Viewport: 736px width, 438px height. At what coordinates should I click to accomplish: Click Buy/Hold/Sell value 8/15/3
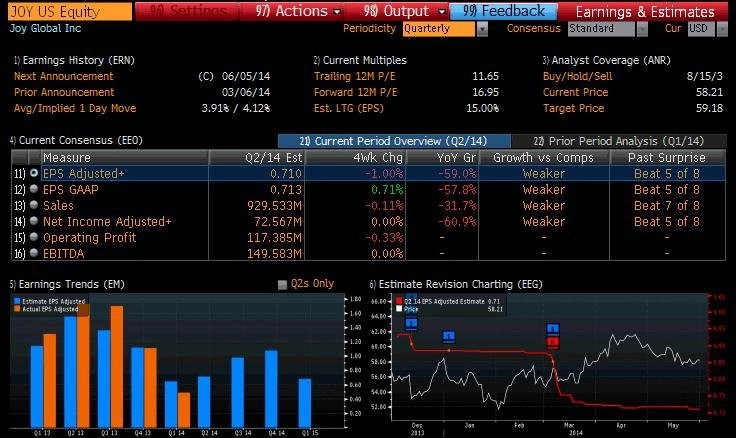tap(705, 76)
